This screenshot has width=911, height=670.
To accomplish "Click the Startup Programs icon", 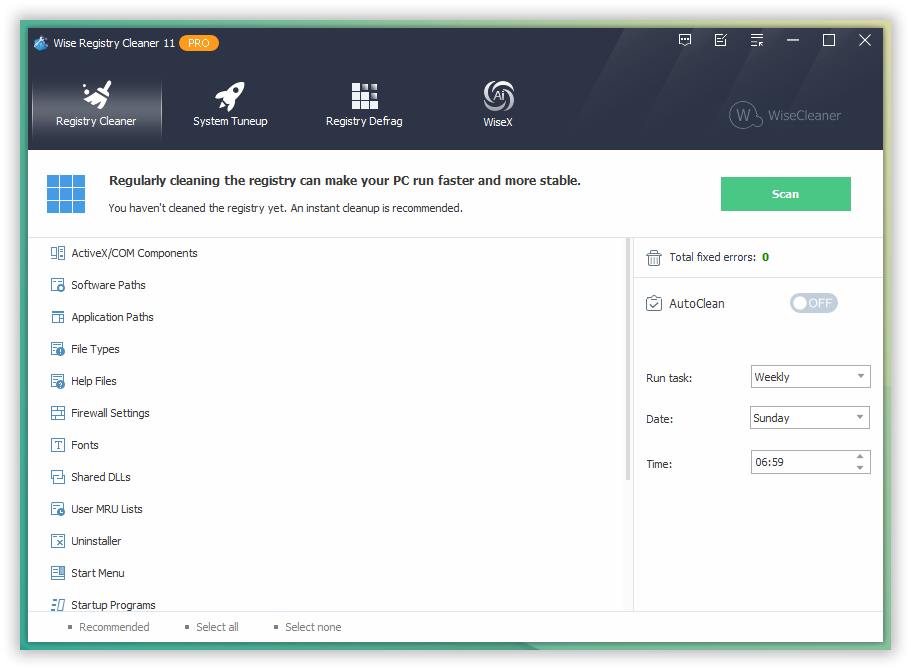I will point(58,605).
